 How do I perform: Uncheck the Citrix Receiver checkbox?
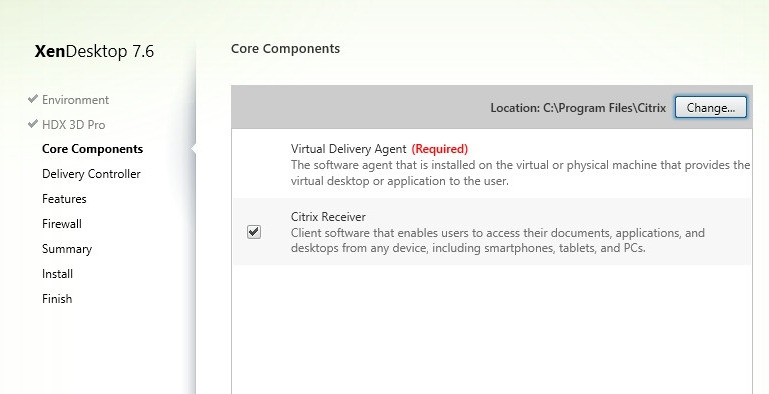[x=254, y=232]
